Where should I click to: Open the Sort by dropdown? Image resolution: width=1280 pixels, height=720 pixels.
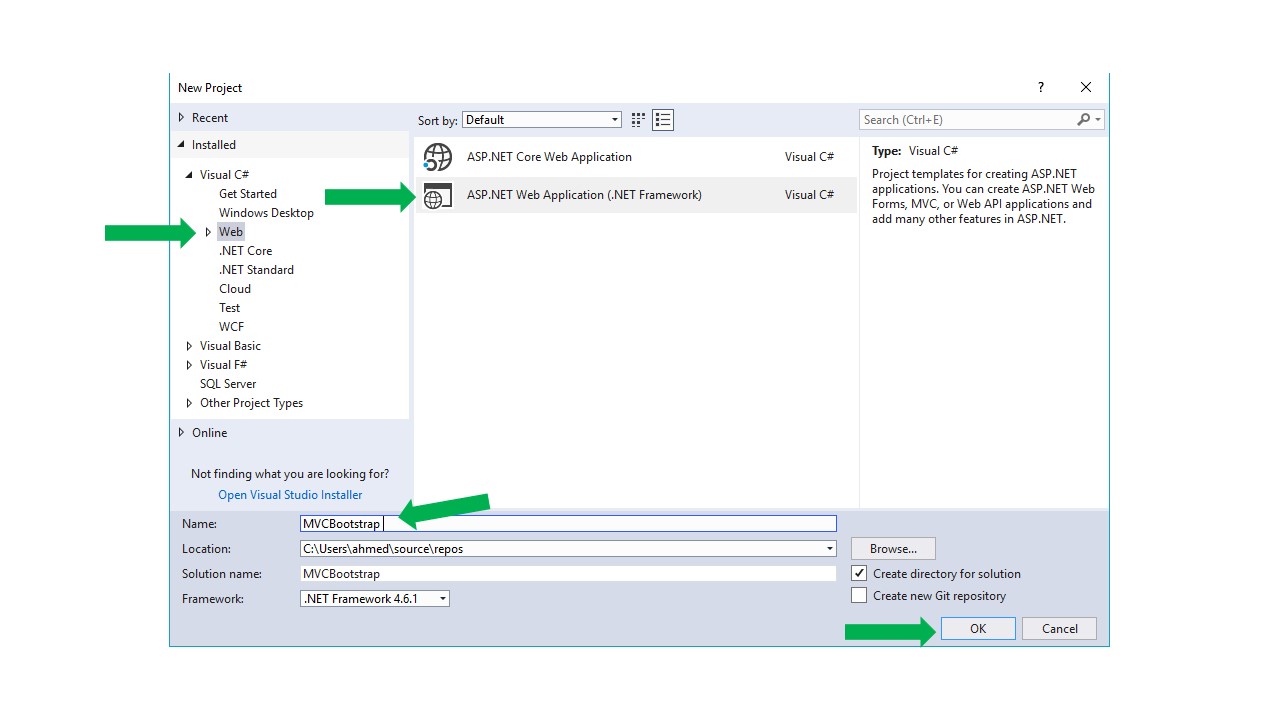tap(542, 120)
